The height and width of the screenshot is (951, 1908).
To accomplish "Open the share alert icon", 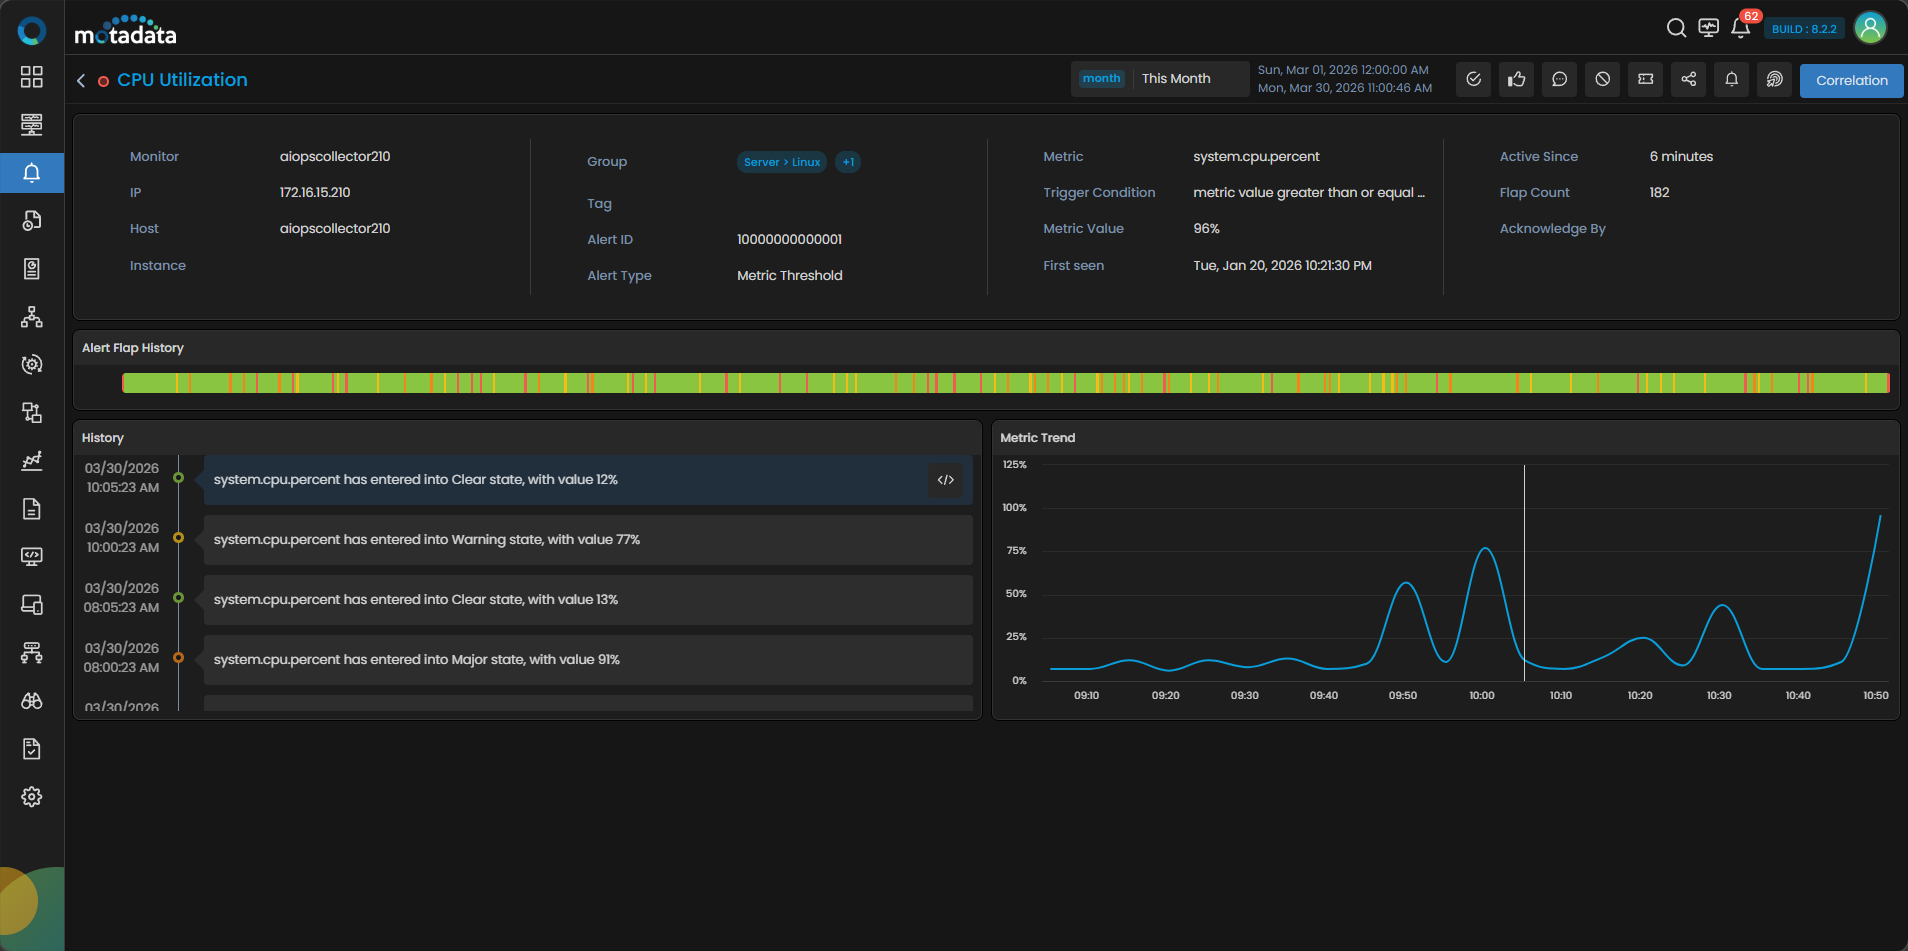I will coord(1688,80).
